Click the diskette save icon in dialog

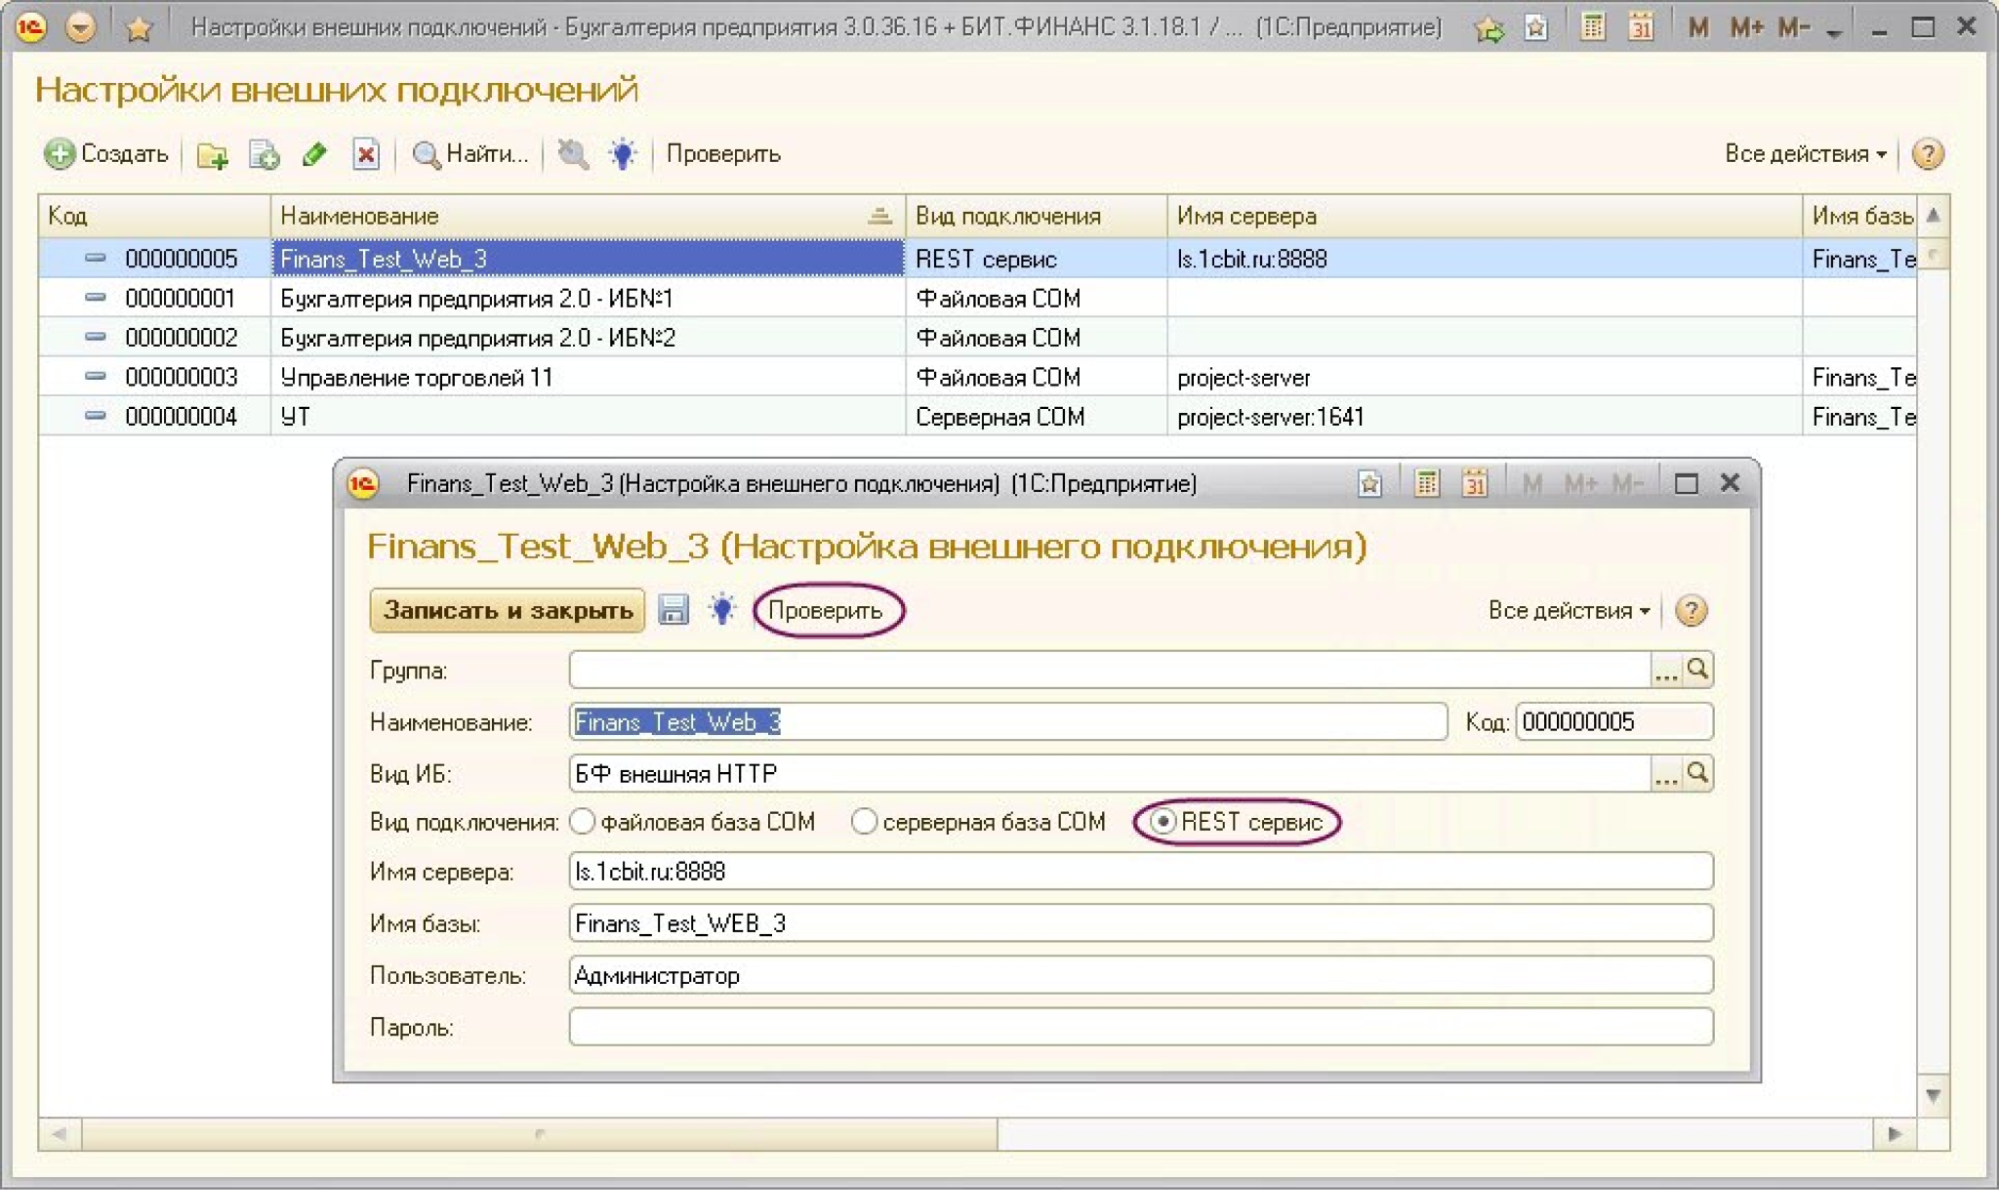[673, 610]
